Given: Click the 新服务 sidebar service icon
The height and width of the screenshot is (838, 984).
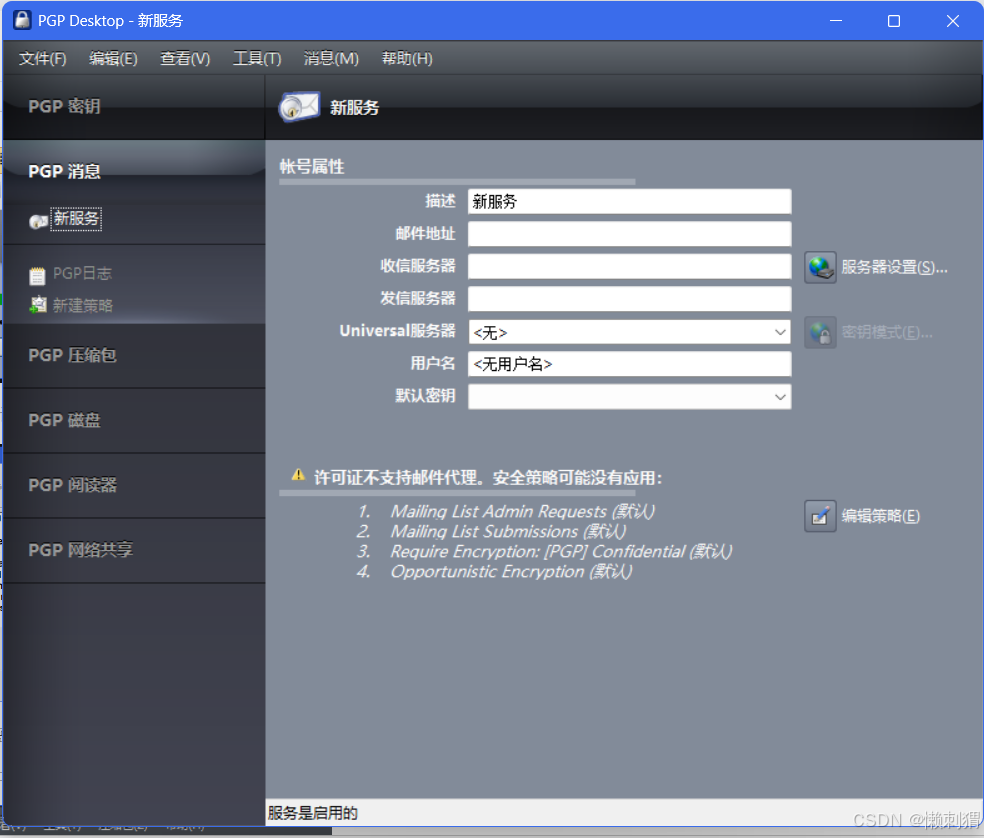Looking at the screenshot, I should (38, 221).
